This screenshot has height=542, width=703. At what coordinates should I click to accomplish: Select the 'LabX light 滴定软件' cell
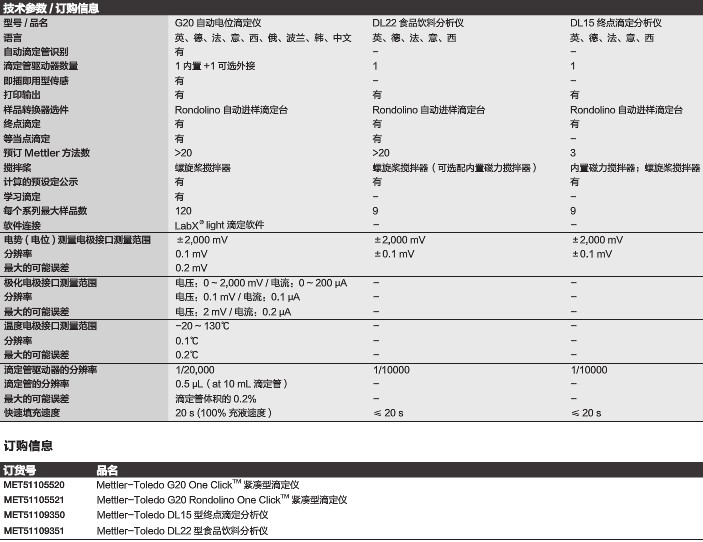[x=220, y=225]
